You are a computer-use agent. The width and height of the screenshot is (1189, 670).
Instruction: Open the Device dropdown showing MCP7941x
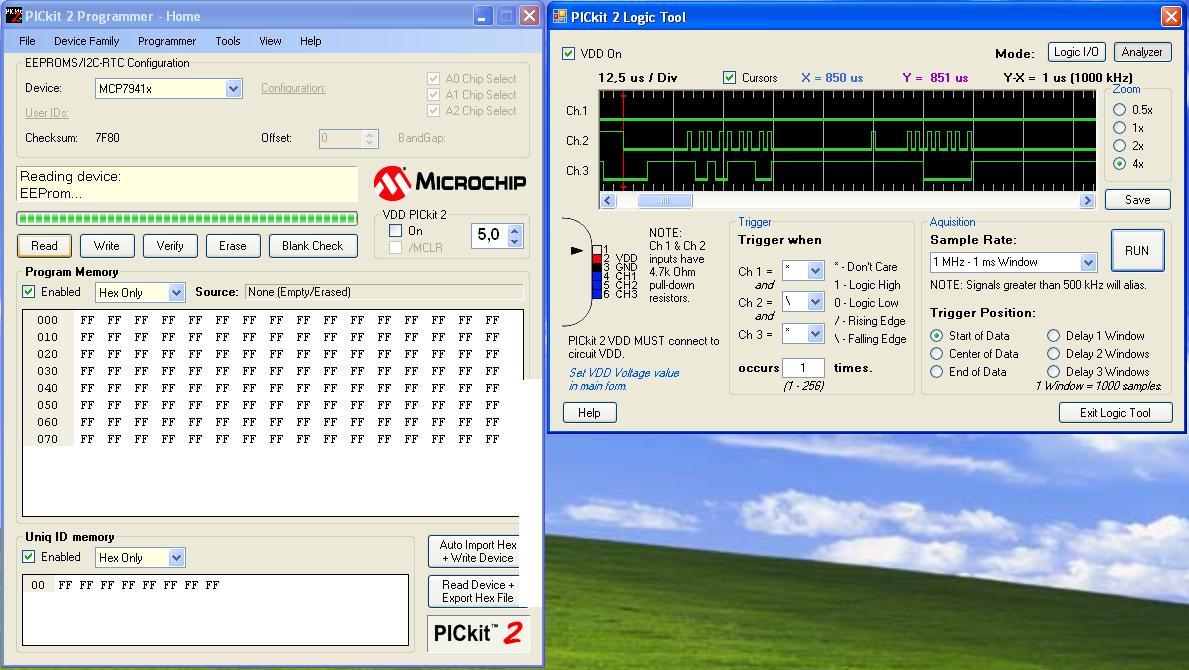[233, 89]
